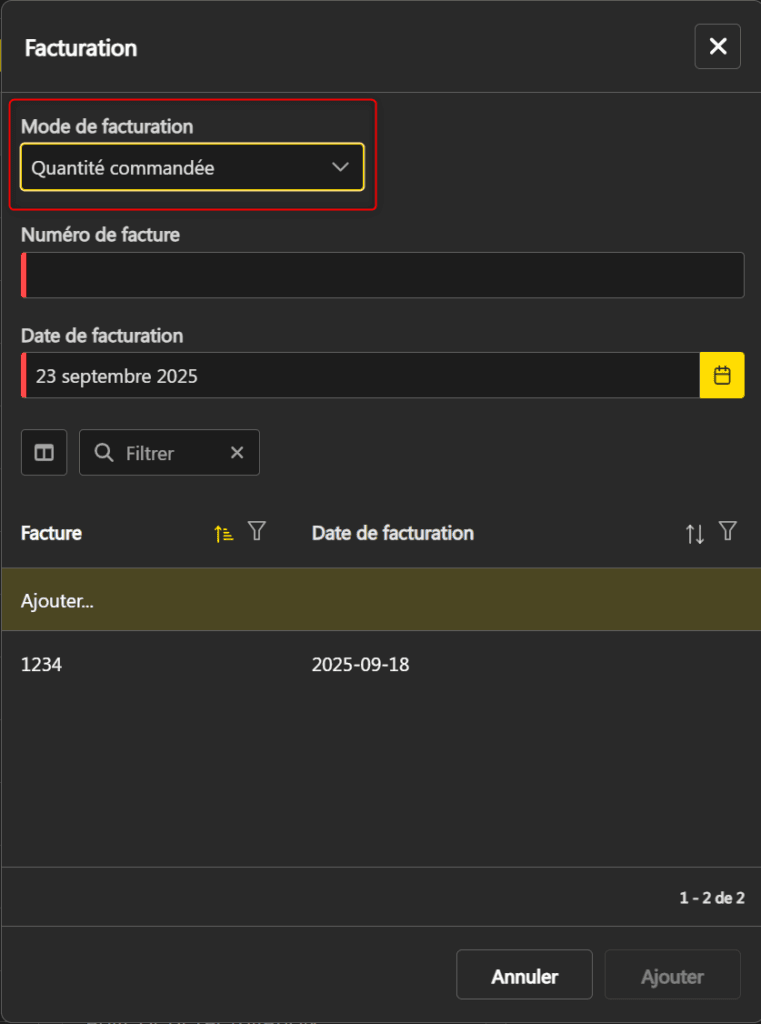761x1024 pixels.
Task: Open the column chooser icon
Action: (x=44, y=453)
